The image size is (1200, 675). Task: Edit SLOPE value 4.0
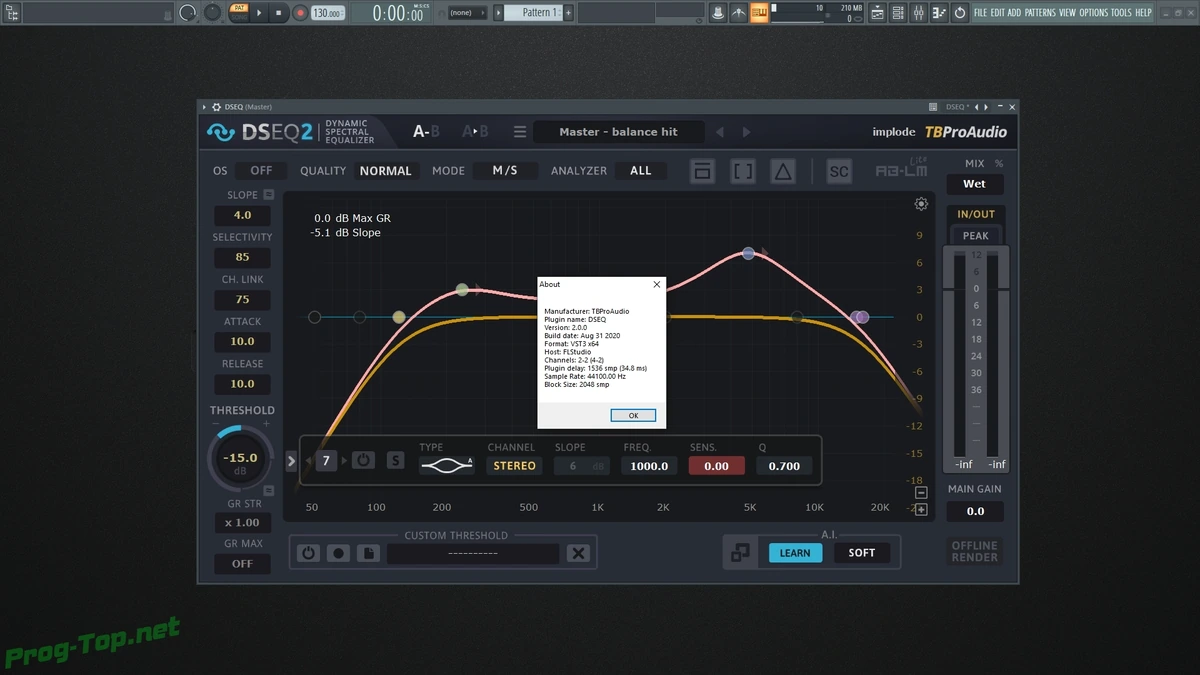(x=242, y=215)
